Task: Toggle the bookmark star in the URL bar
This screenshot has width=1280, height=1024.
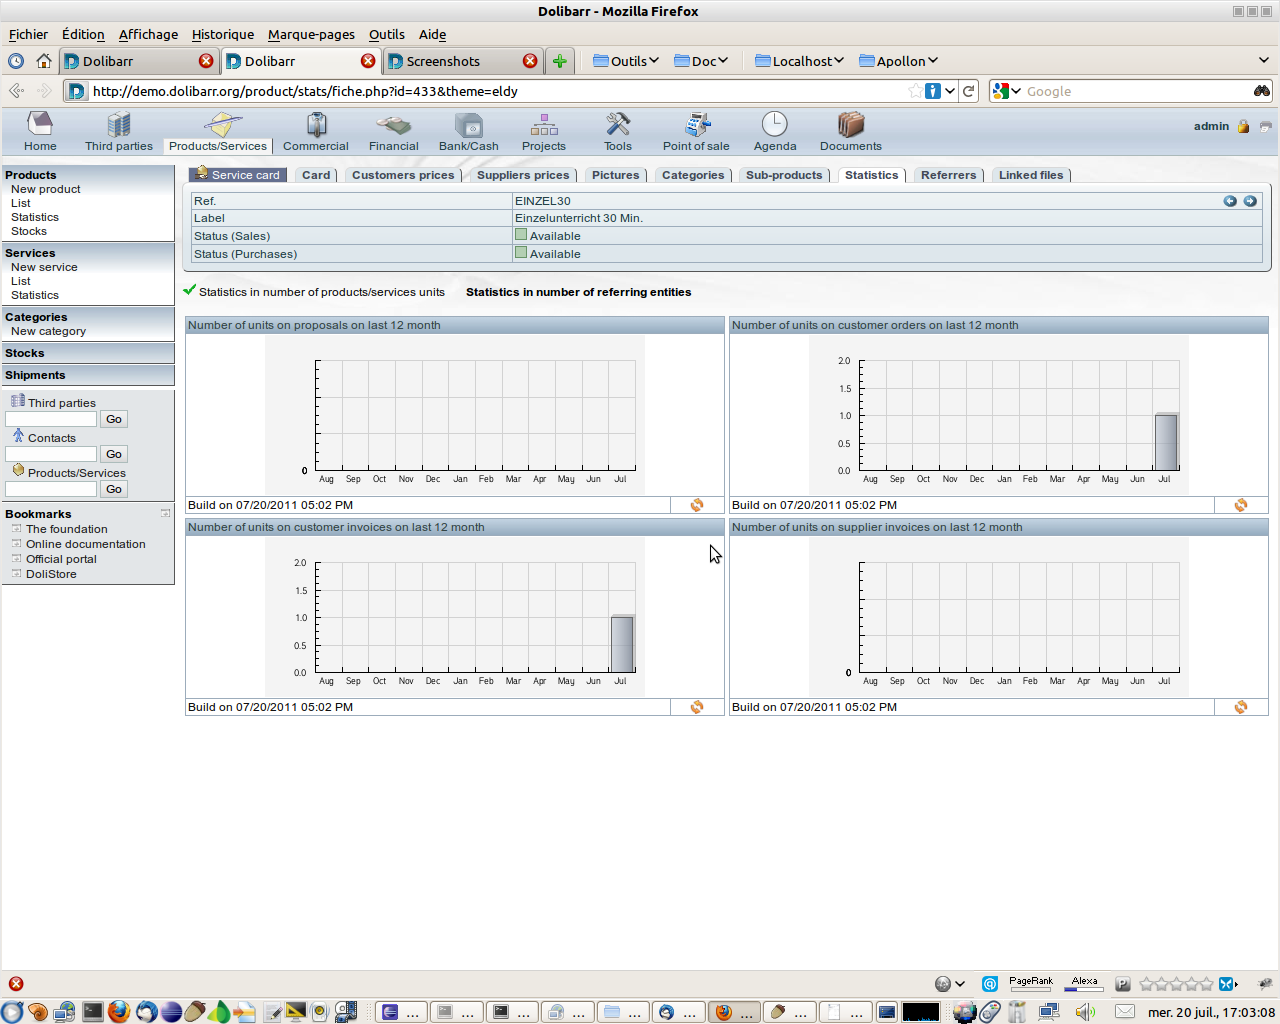Action: click(x=914, y=91)
